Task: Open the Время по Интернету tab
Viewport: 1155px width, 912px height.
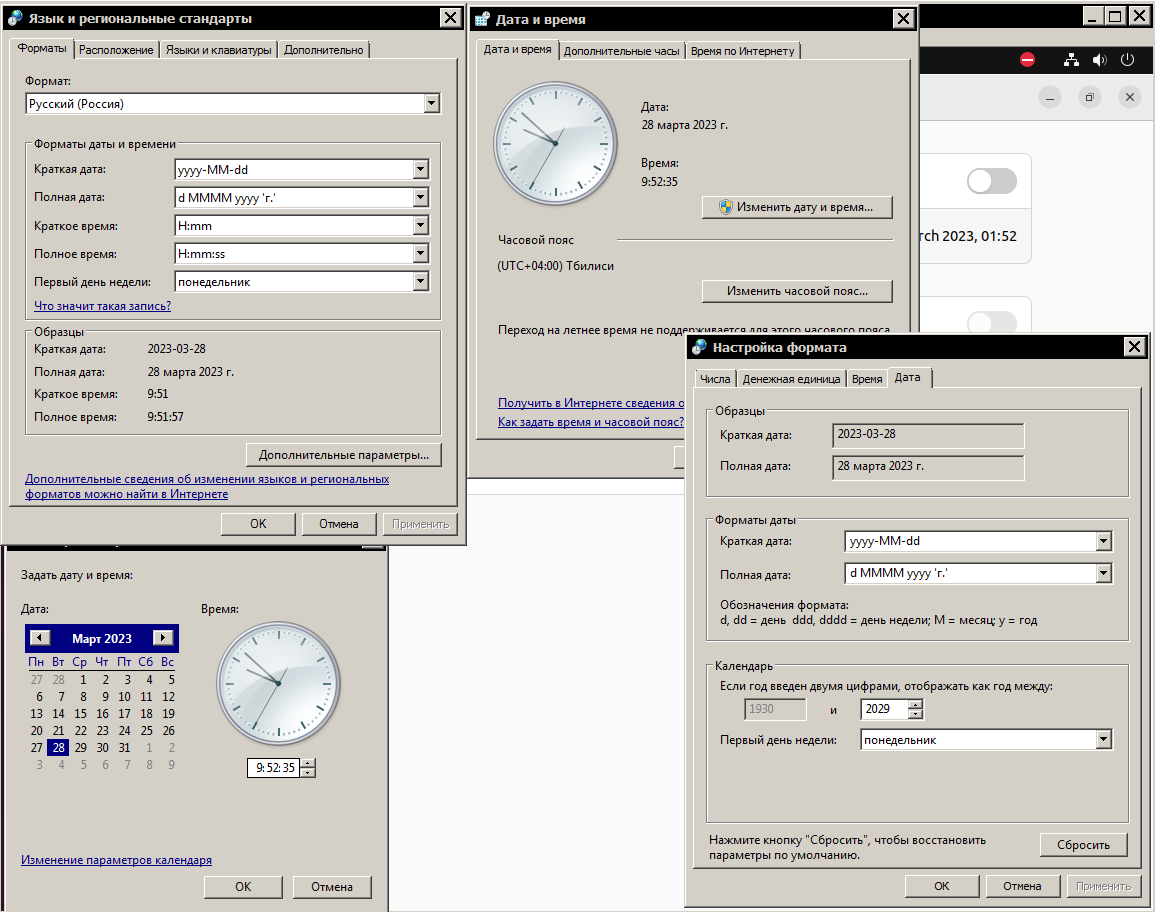Action: 742,51
